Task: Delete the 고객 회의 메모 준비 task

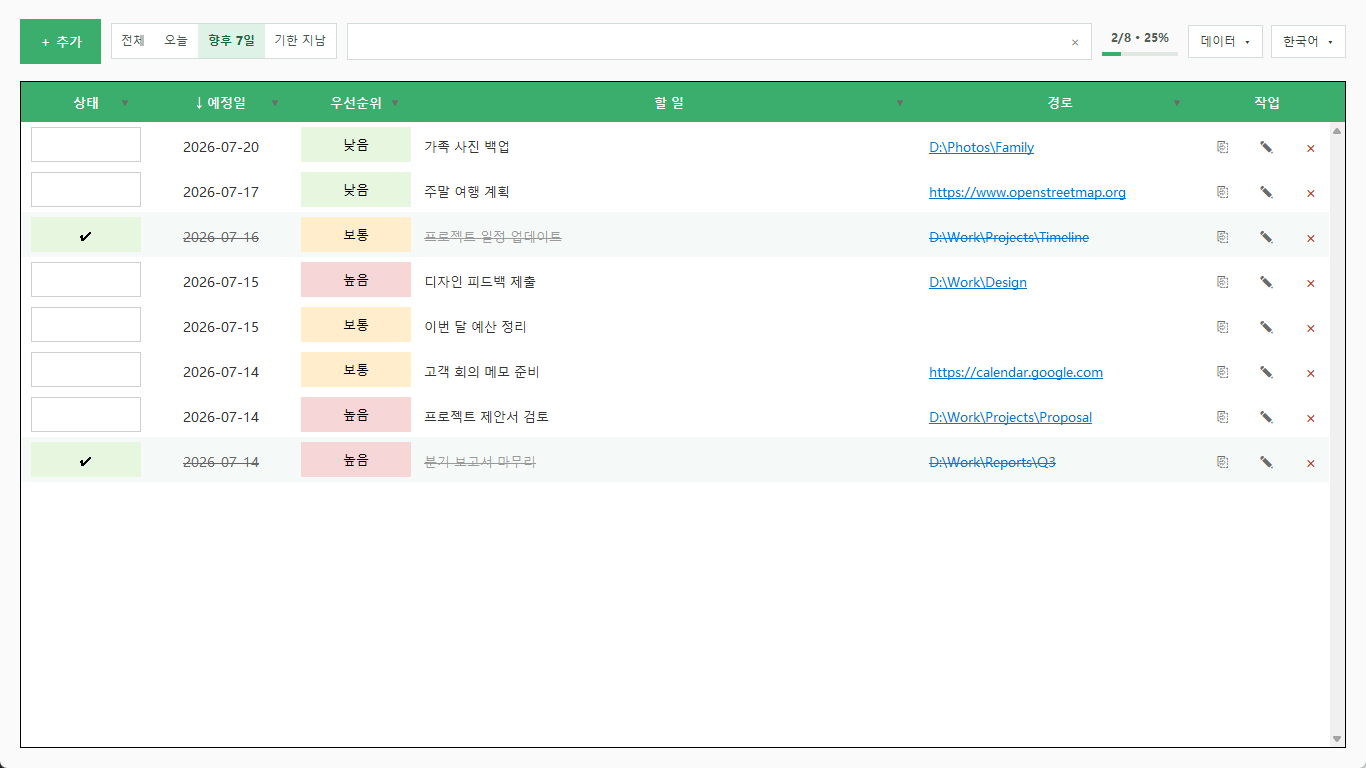Action: 1311,373
